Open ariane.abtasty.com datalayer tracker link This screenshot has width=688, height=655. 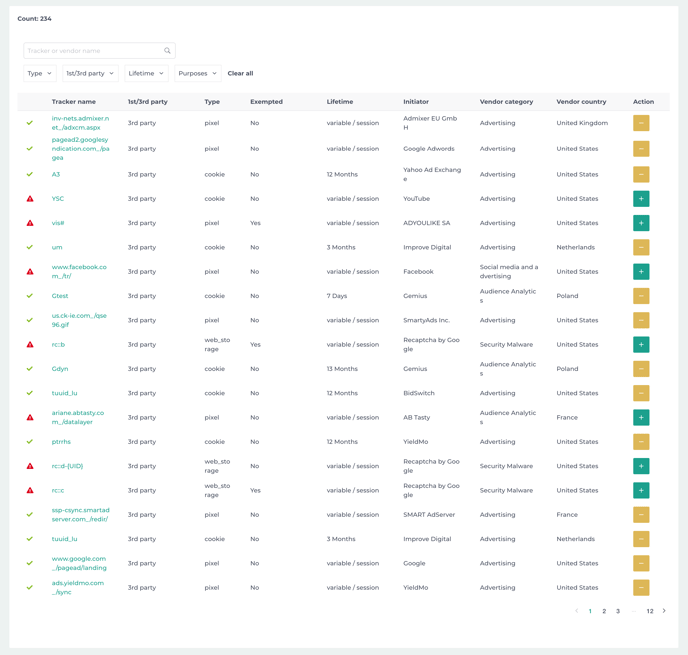(78, 418)
